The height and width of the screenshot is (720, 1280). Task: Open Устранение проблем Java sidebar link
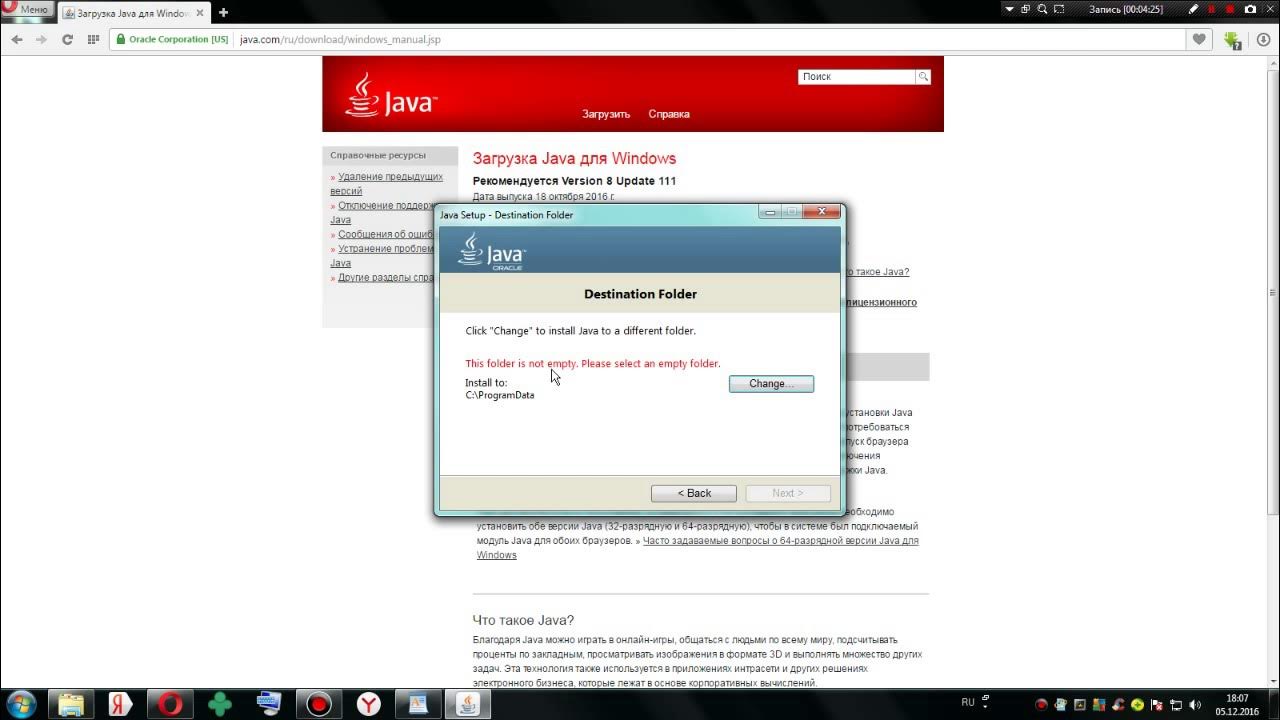[383, 256]
